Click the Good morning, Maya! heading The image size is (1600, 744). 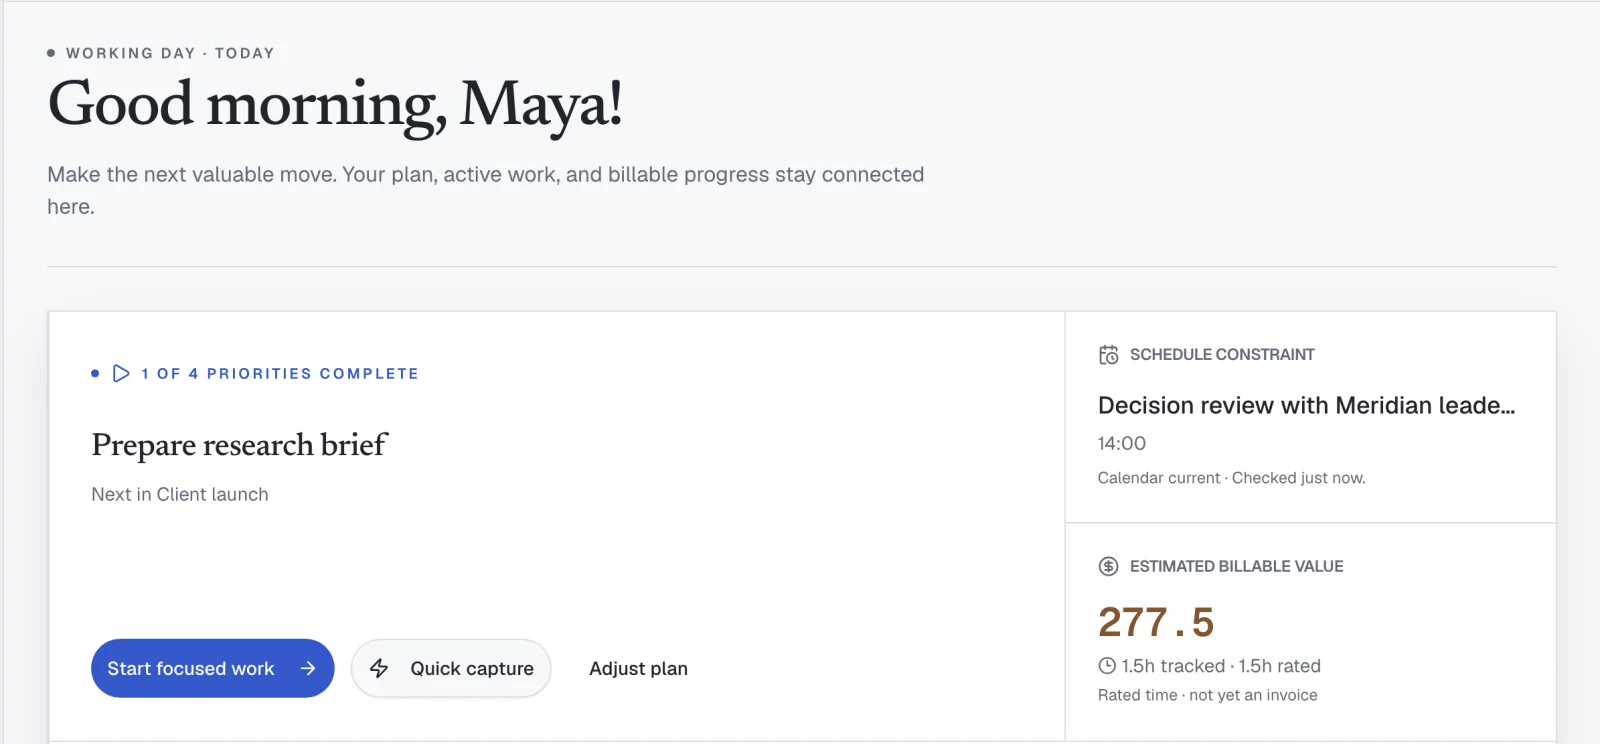[x=335, y=106]
